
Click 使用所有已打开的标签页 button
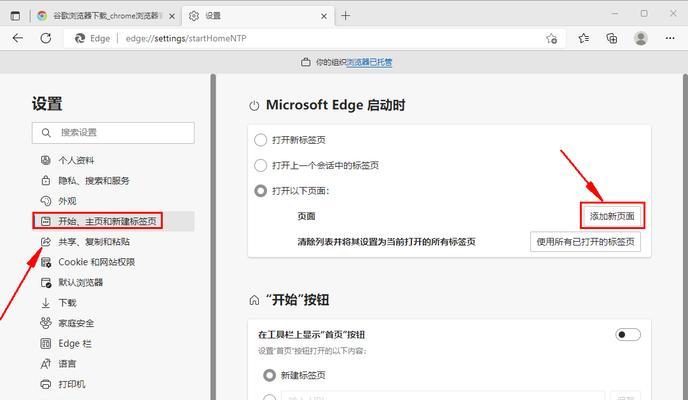coord(585,242)
